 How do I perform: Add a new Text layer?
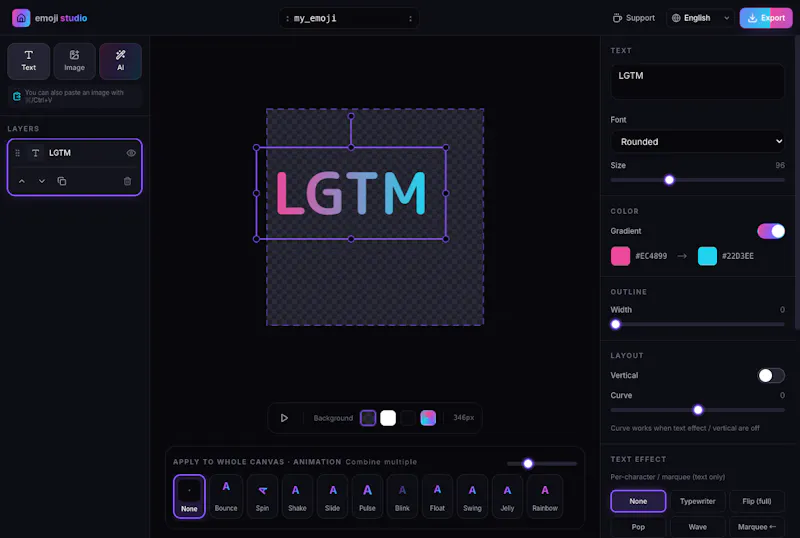(29, 61)
